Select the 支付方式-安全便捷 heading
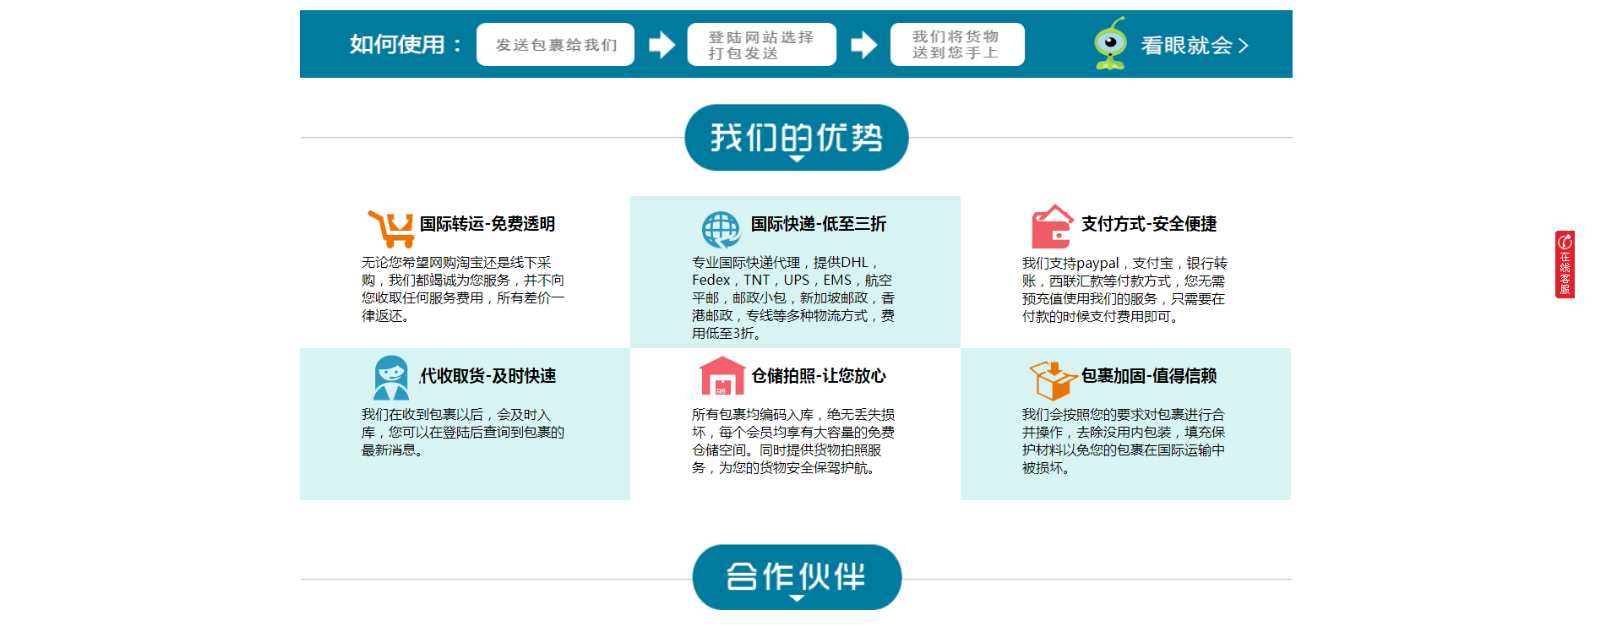The width and height of the screenshot is (1600, 637). click(x=1148, y=224)
